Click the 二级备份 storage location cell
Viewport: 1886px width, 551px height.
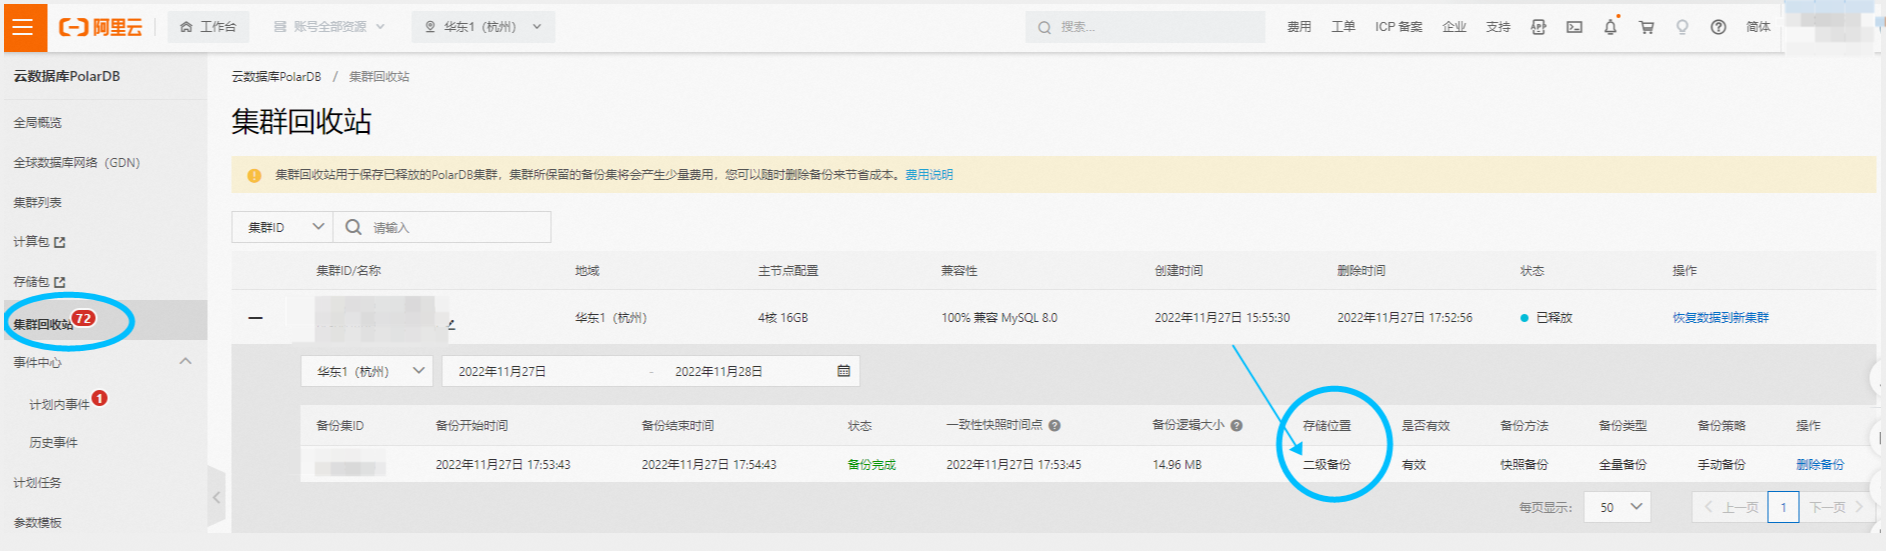[x=1327, y=465]
